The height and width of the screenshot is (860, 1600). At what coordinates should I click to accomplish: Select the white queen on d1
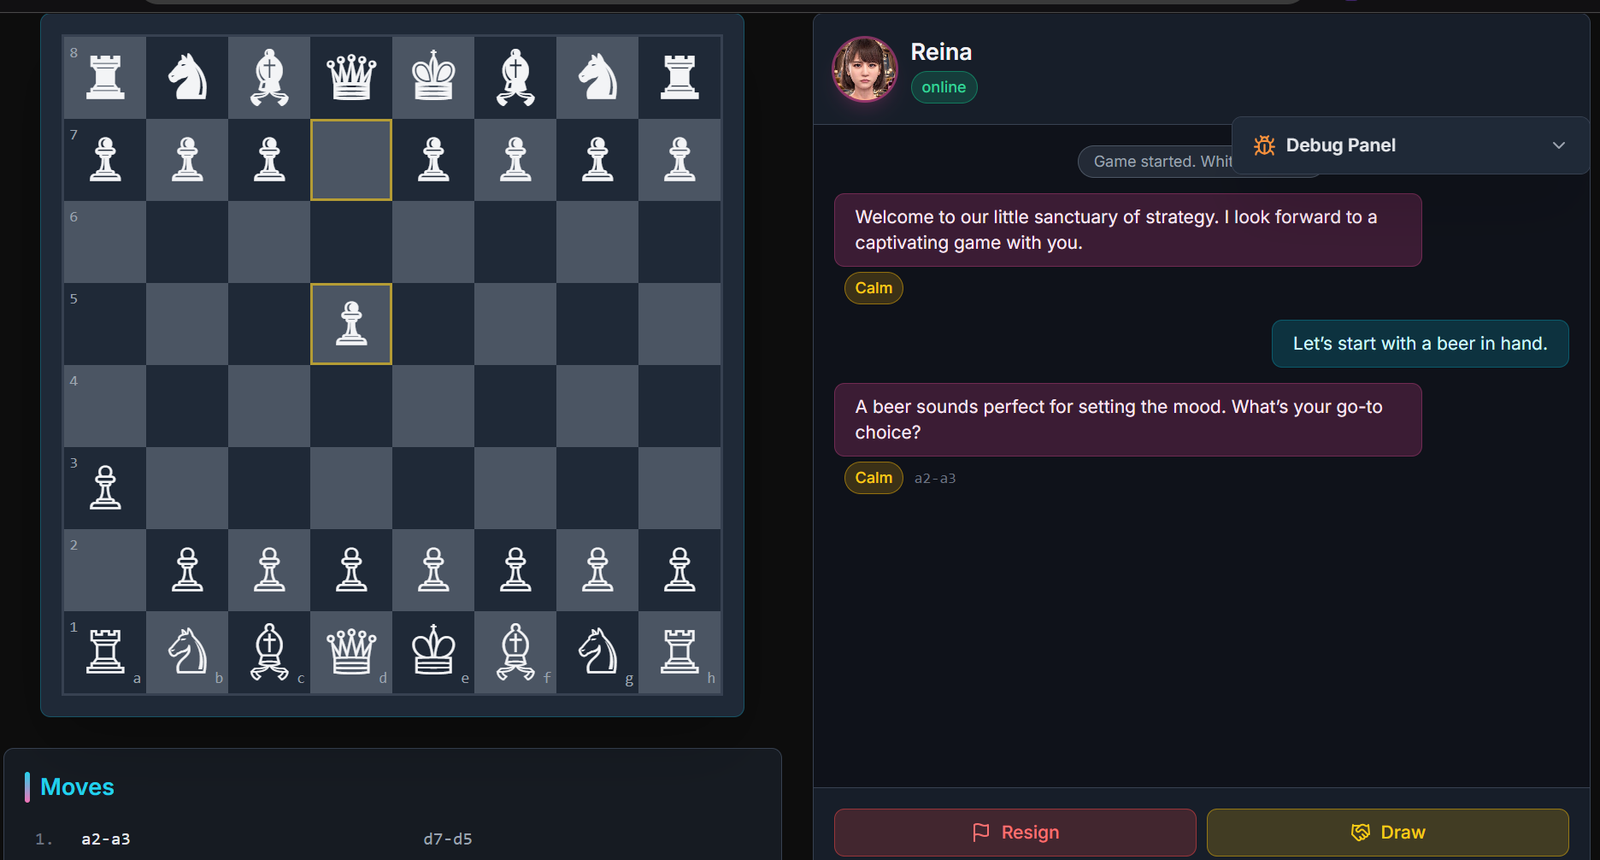(351, 652)
